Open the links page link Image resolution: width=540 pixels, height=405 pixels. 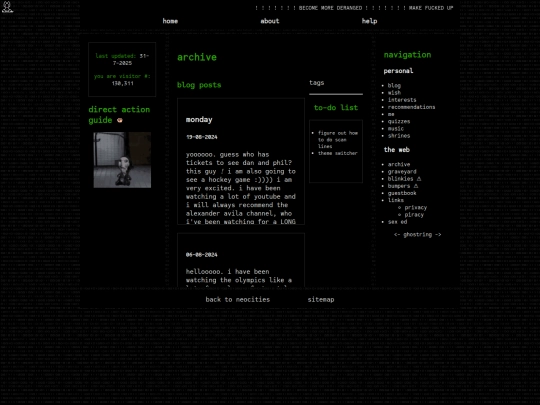point(396,200)
